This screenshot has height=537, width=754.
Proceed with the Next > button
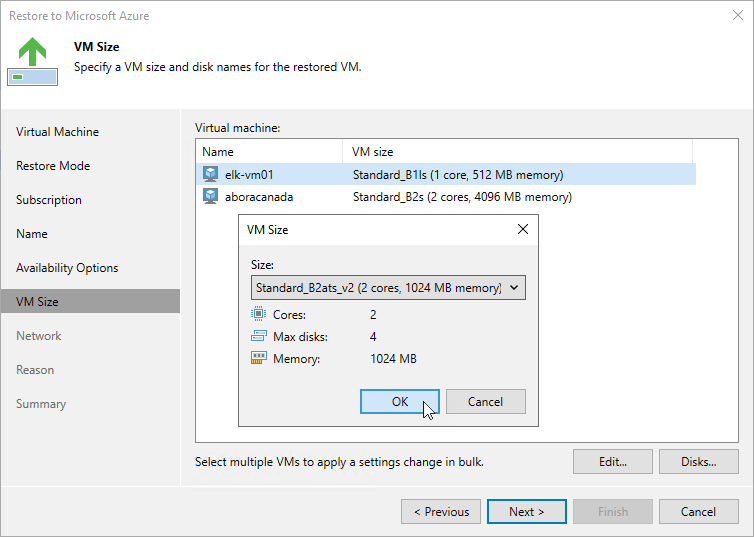pyautogui.click(x=527, y=512)
